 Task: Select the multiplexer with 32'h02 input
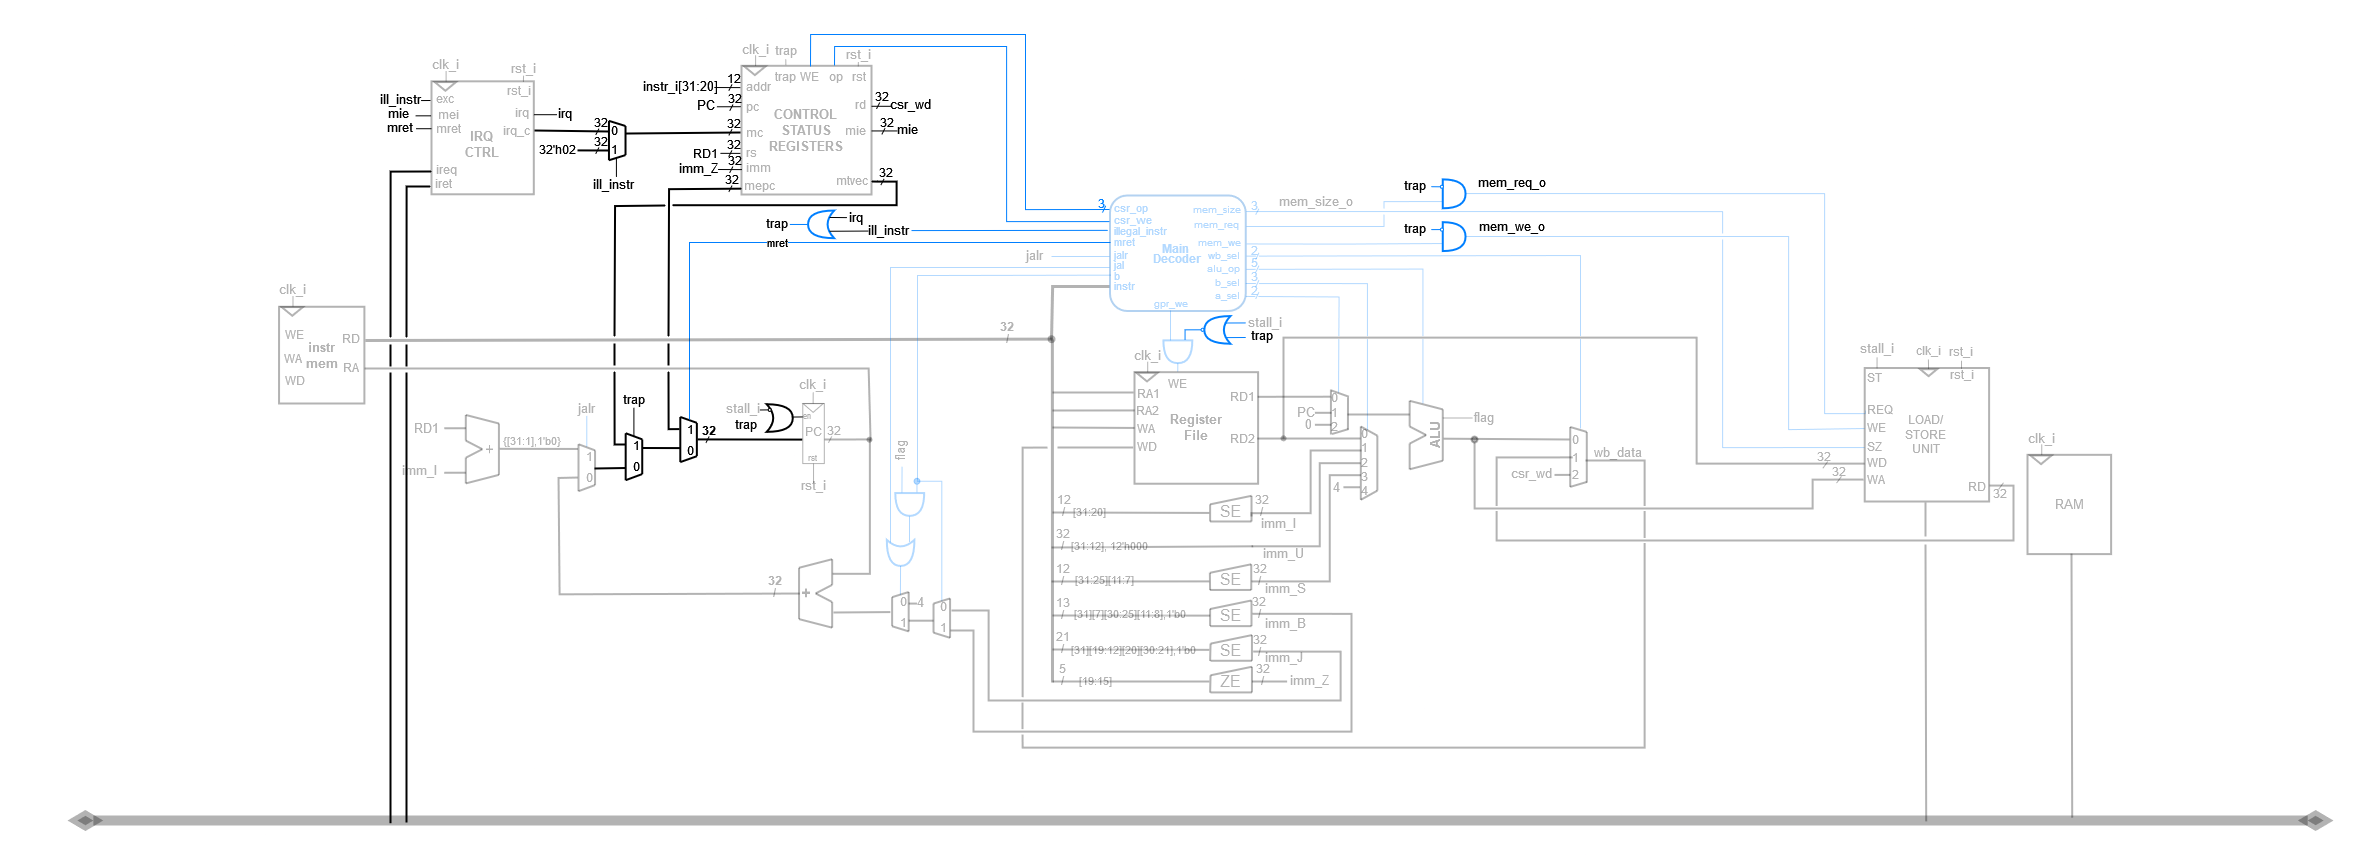click(617, 140)
